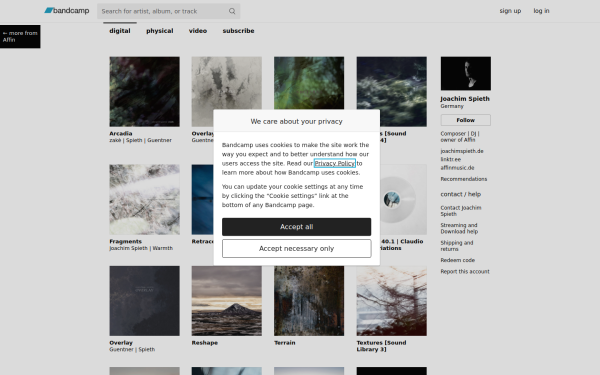Click the Joachim Spieth artist name

(x=465, y=99)
